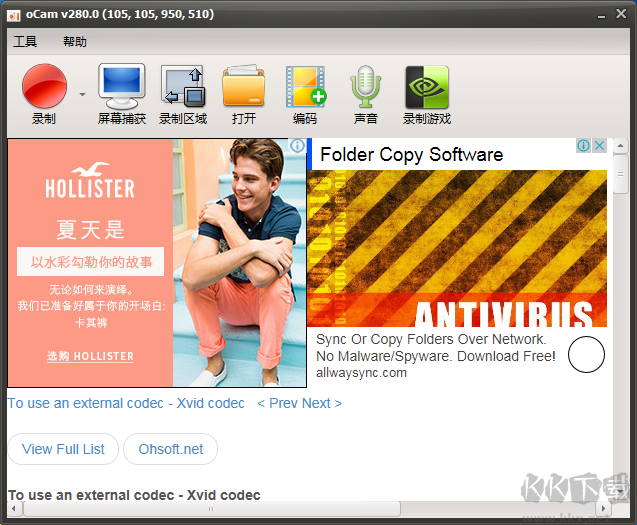Click the round button in the allwaysync ad

[586, 354]
